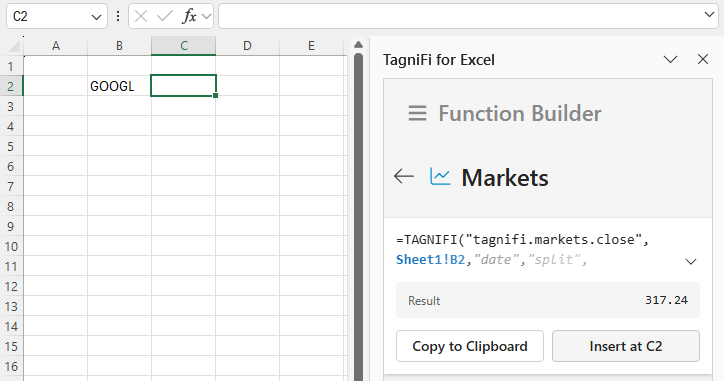The width and height of the screenshot is (724, 381).
Task: Click the "date" parameter placeholder in the formula
Action: (496, 260)
